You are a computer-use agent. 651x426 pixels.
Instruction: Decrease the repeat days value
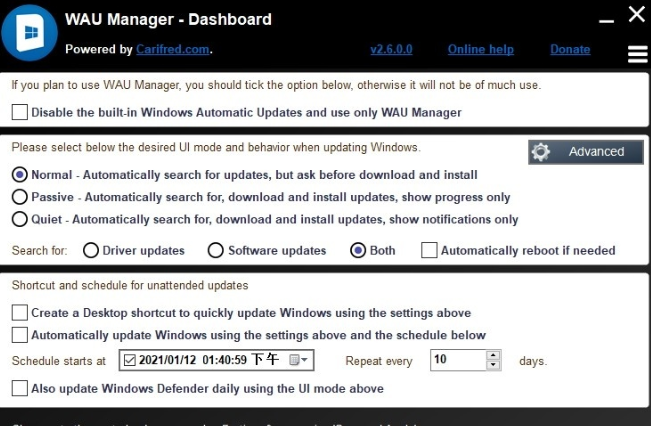click(493, 365)
